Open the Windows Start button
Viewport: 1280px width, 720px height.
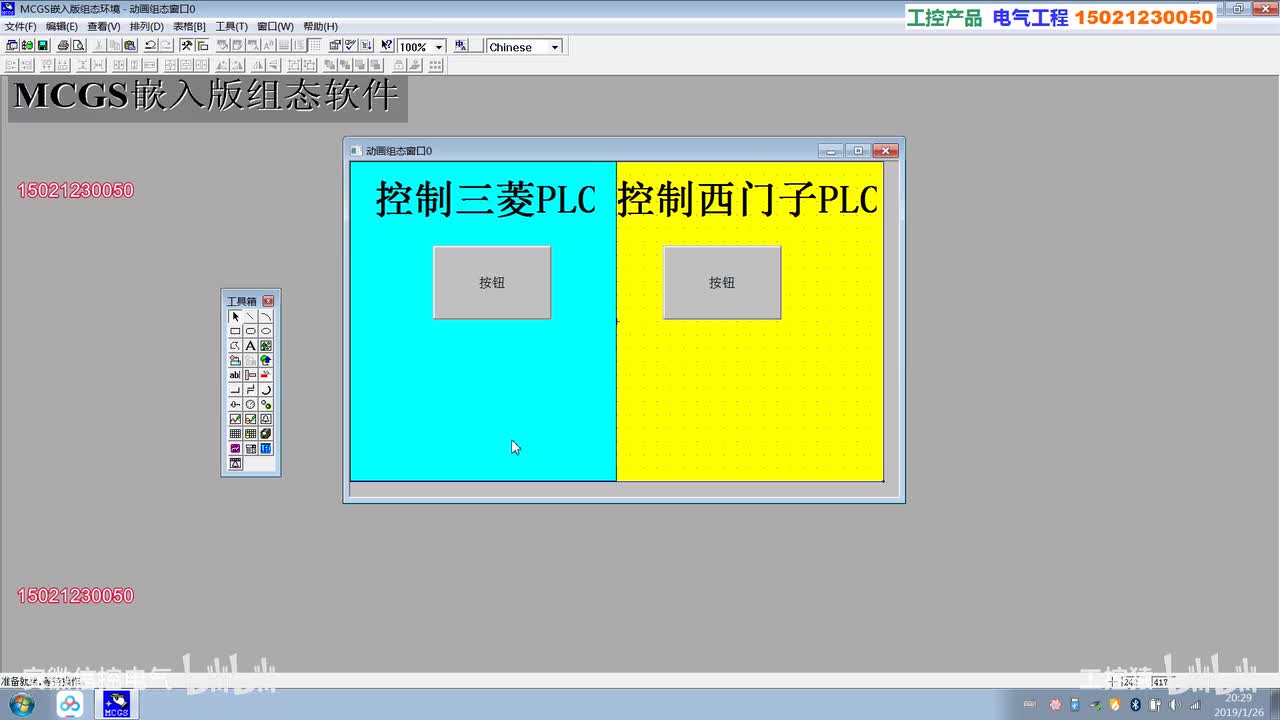(20, 704)
